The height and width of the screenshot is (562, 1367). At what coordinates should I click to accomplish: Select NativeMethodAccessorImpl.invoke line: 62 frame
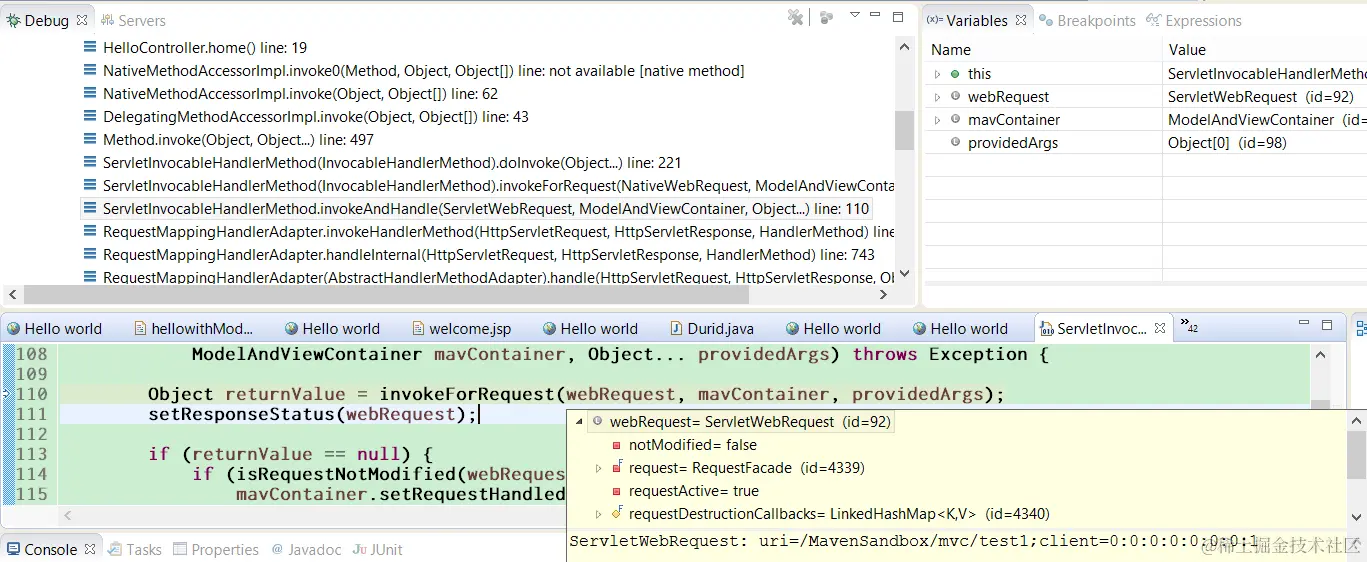coord(300,94)
